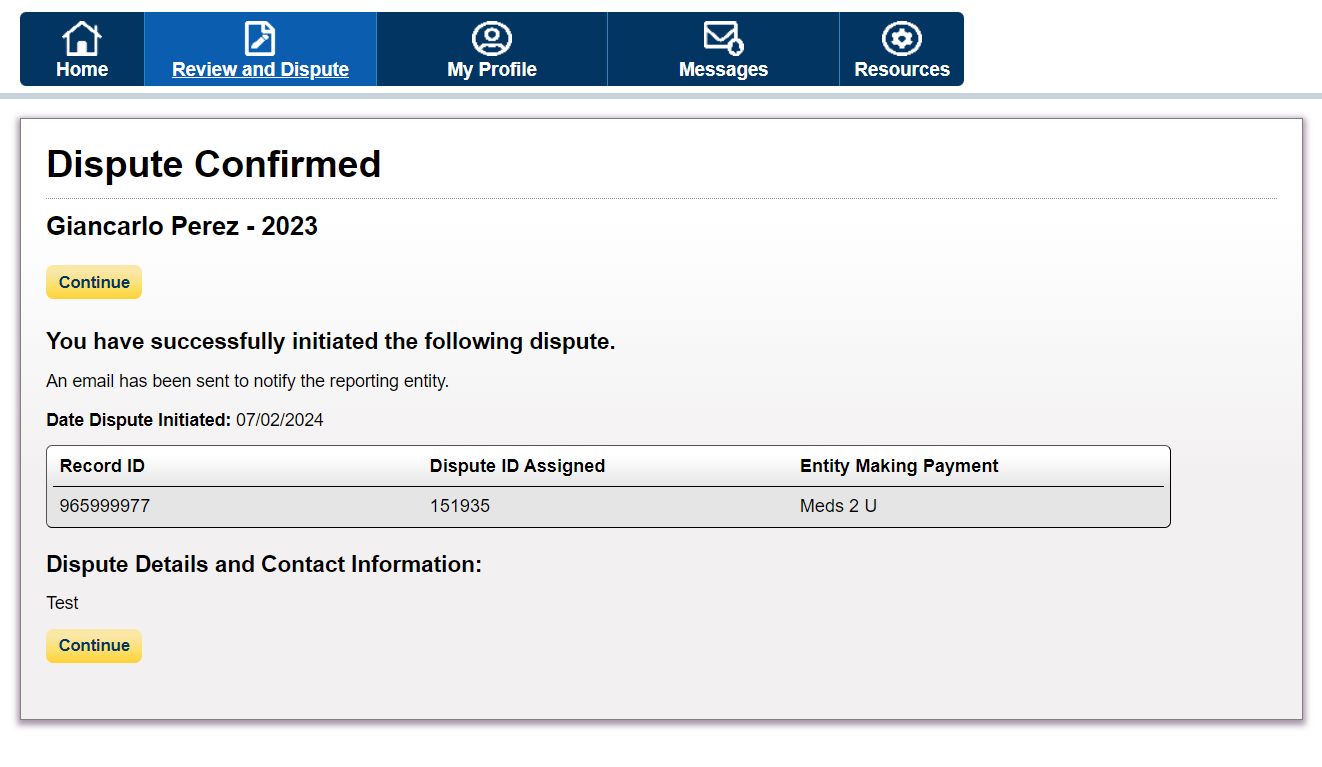Click the Dispute ID value 151935

pyautogui.click(x=460, y=506)
